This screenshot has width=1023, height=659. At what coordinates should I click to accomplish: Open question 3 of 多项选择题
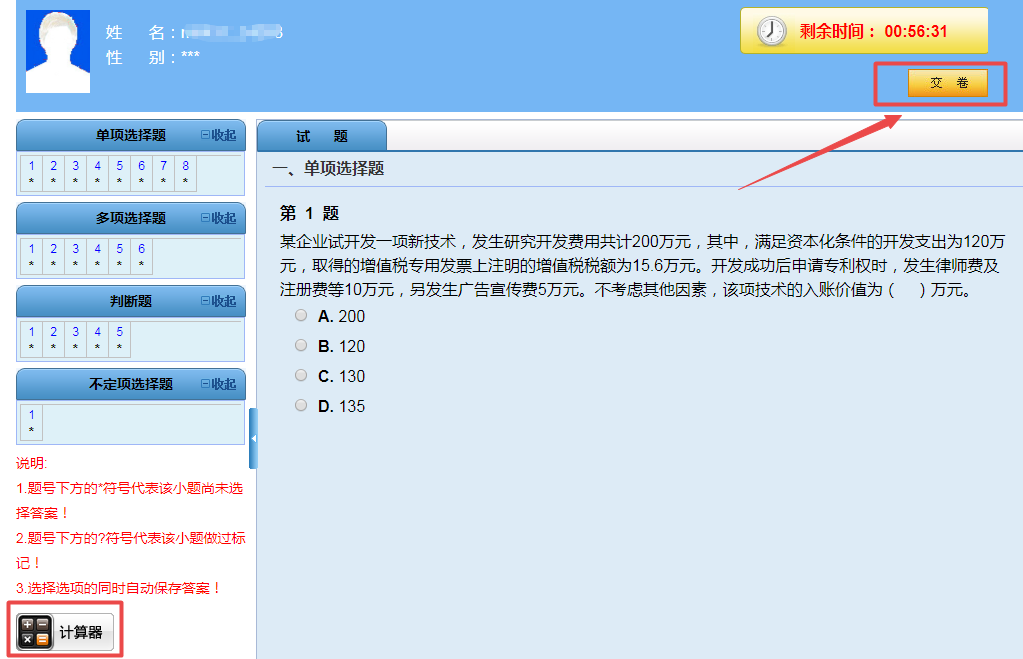74,249
